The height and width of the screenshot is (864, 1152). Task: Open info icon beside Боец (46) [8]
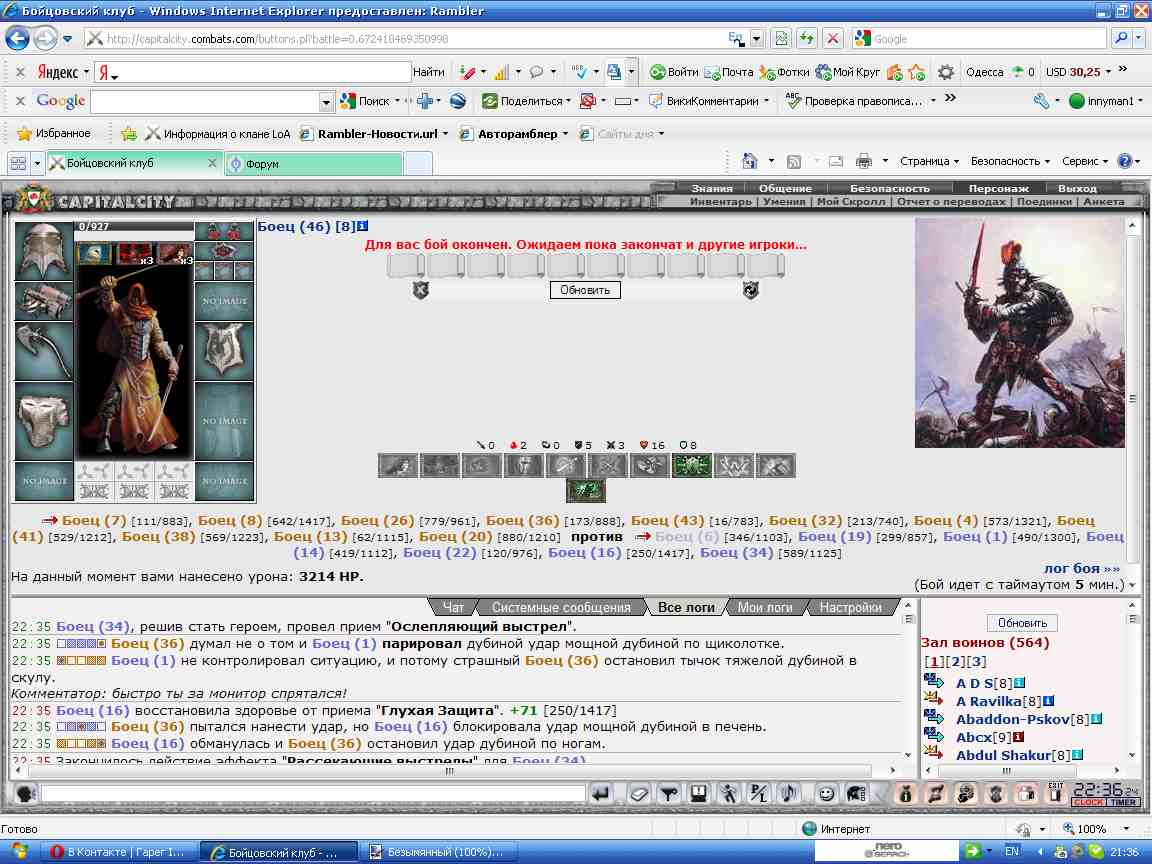[362, 226]
